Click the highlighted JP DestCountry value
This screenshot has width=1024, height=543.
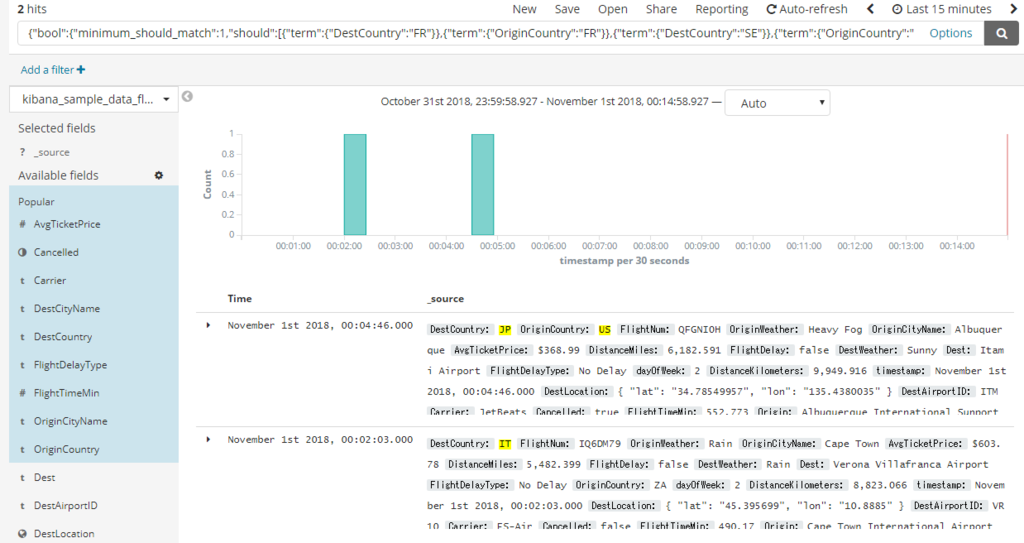[505, 330]
